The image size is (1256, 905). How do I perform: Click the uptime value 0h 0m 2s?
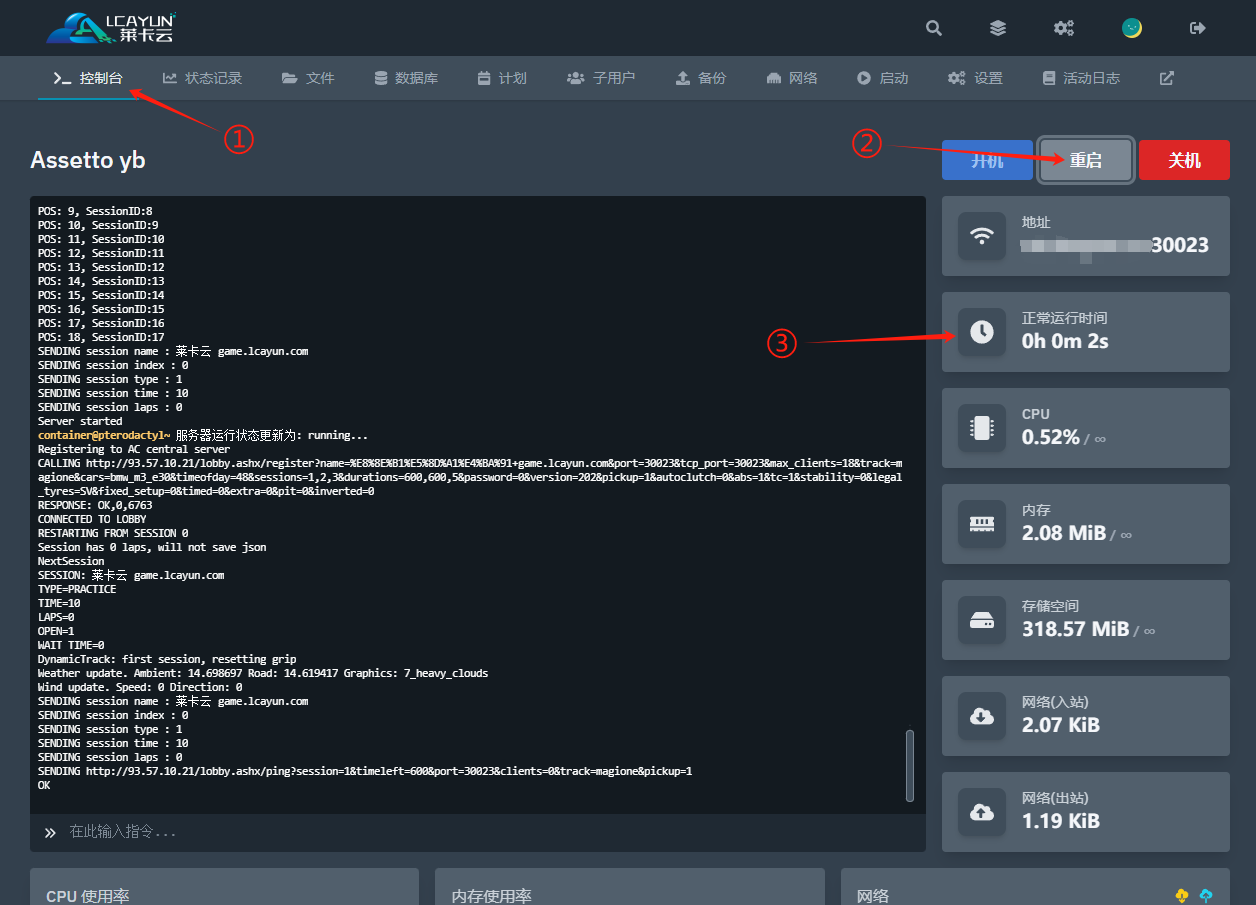(x=1065, y=341)
